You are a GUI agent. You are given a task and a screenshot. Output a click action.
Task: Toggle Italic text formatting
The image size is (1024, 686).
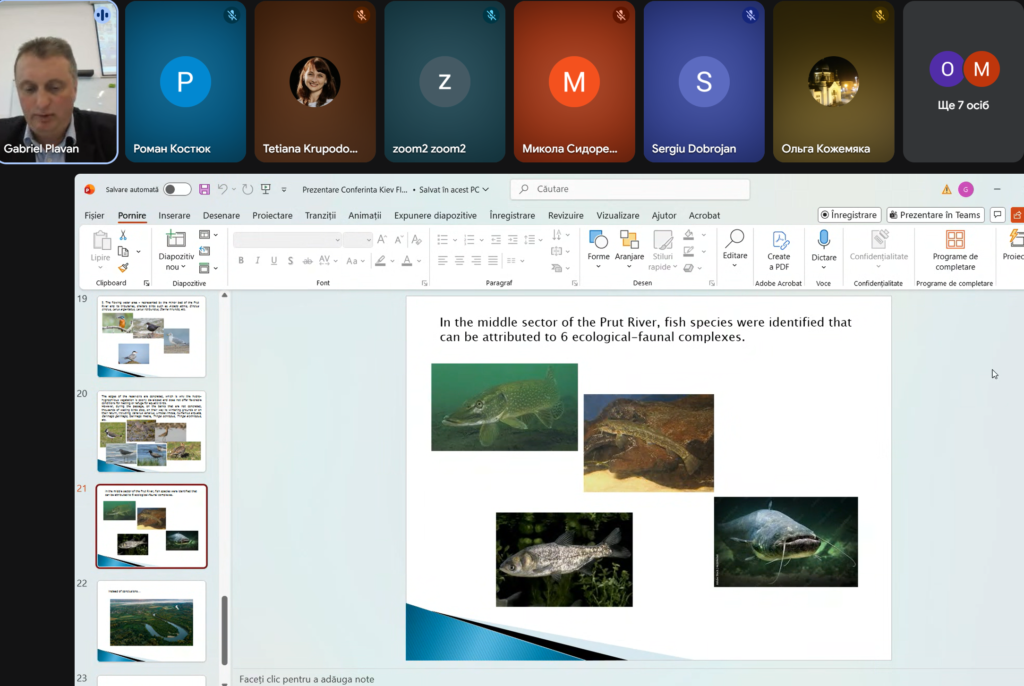click(x=259, y=261)
